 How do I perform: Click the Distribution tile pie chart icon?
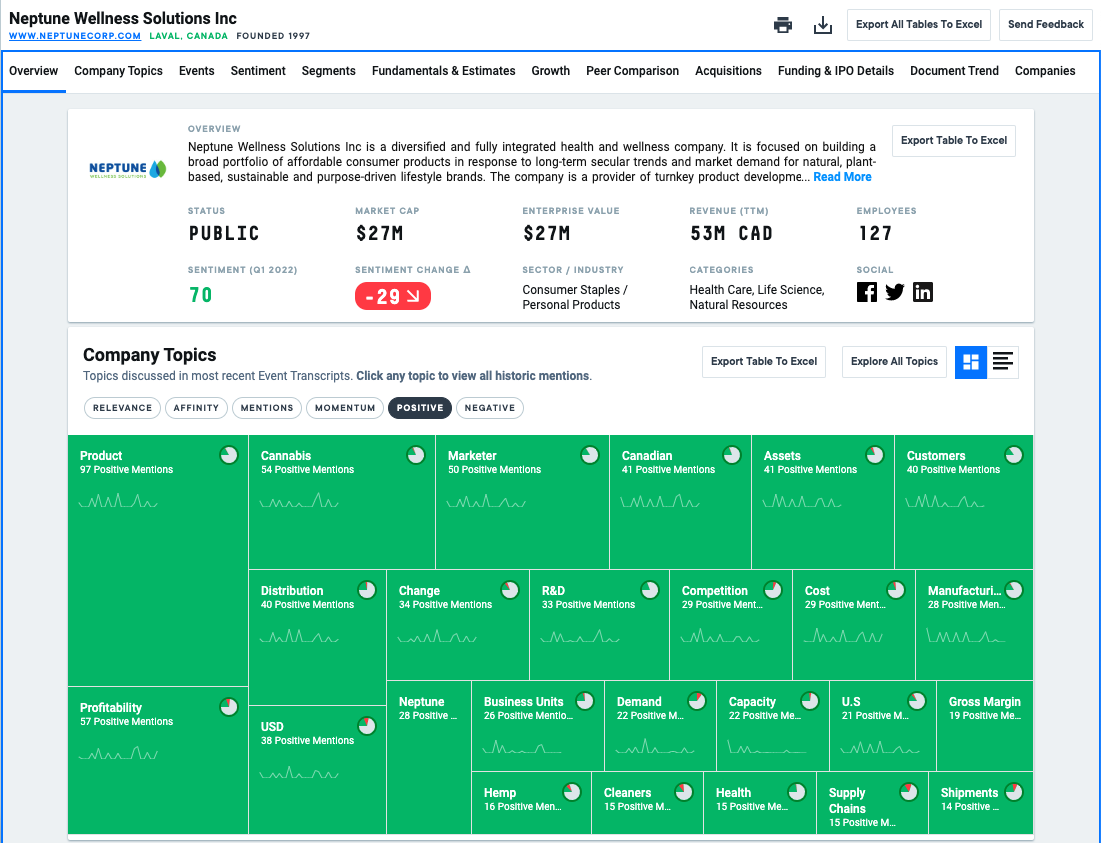(367, 590)
